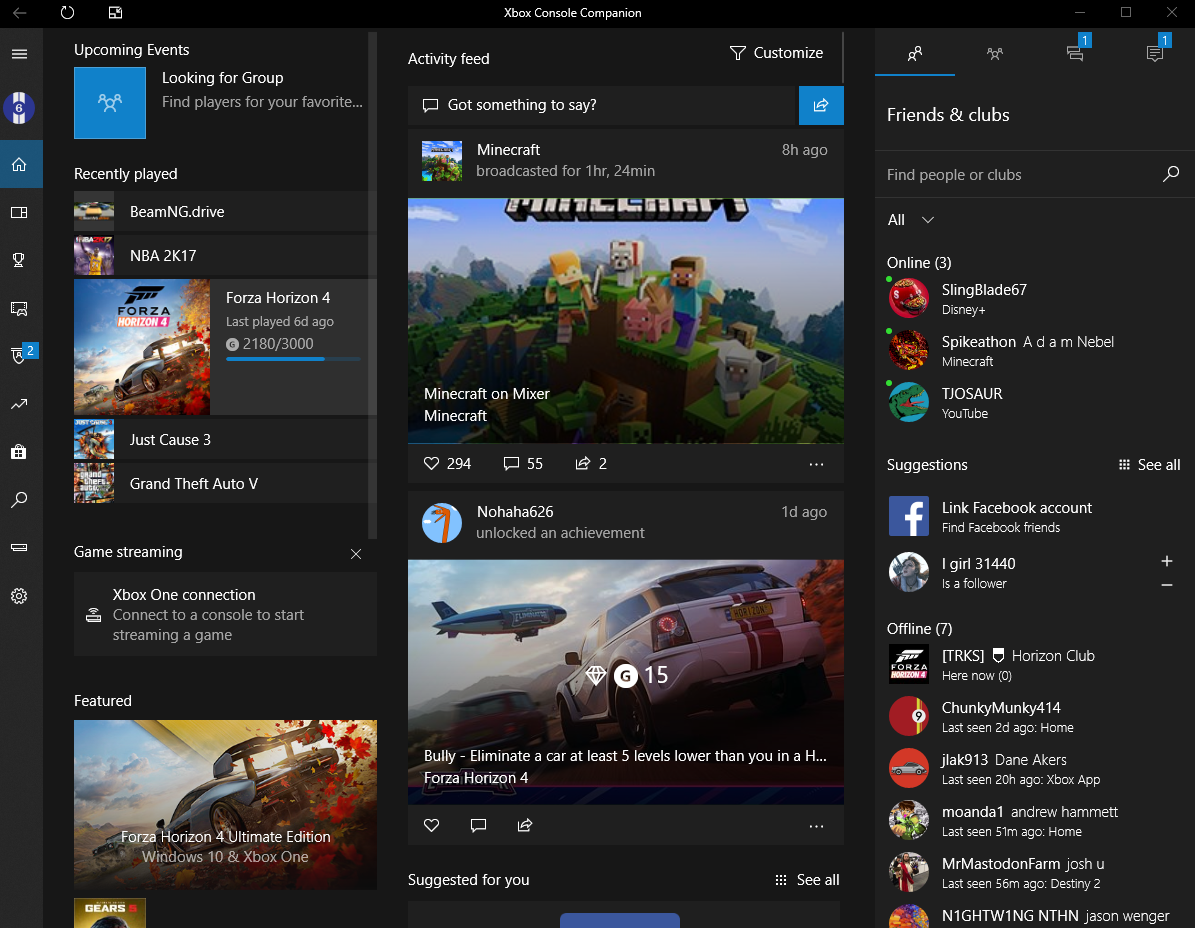Open Microsoft Store bag icon
Viewport: 1195px width, 928px height.
20,452
